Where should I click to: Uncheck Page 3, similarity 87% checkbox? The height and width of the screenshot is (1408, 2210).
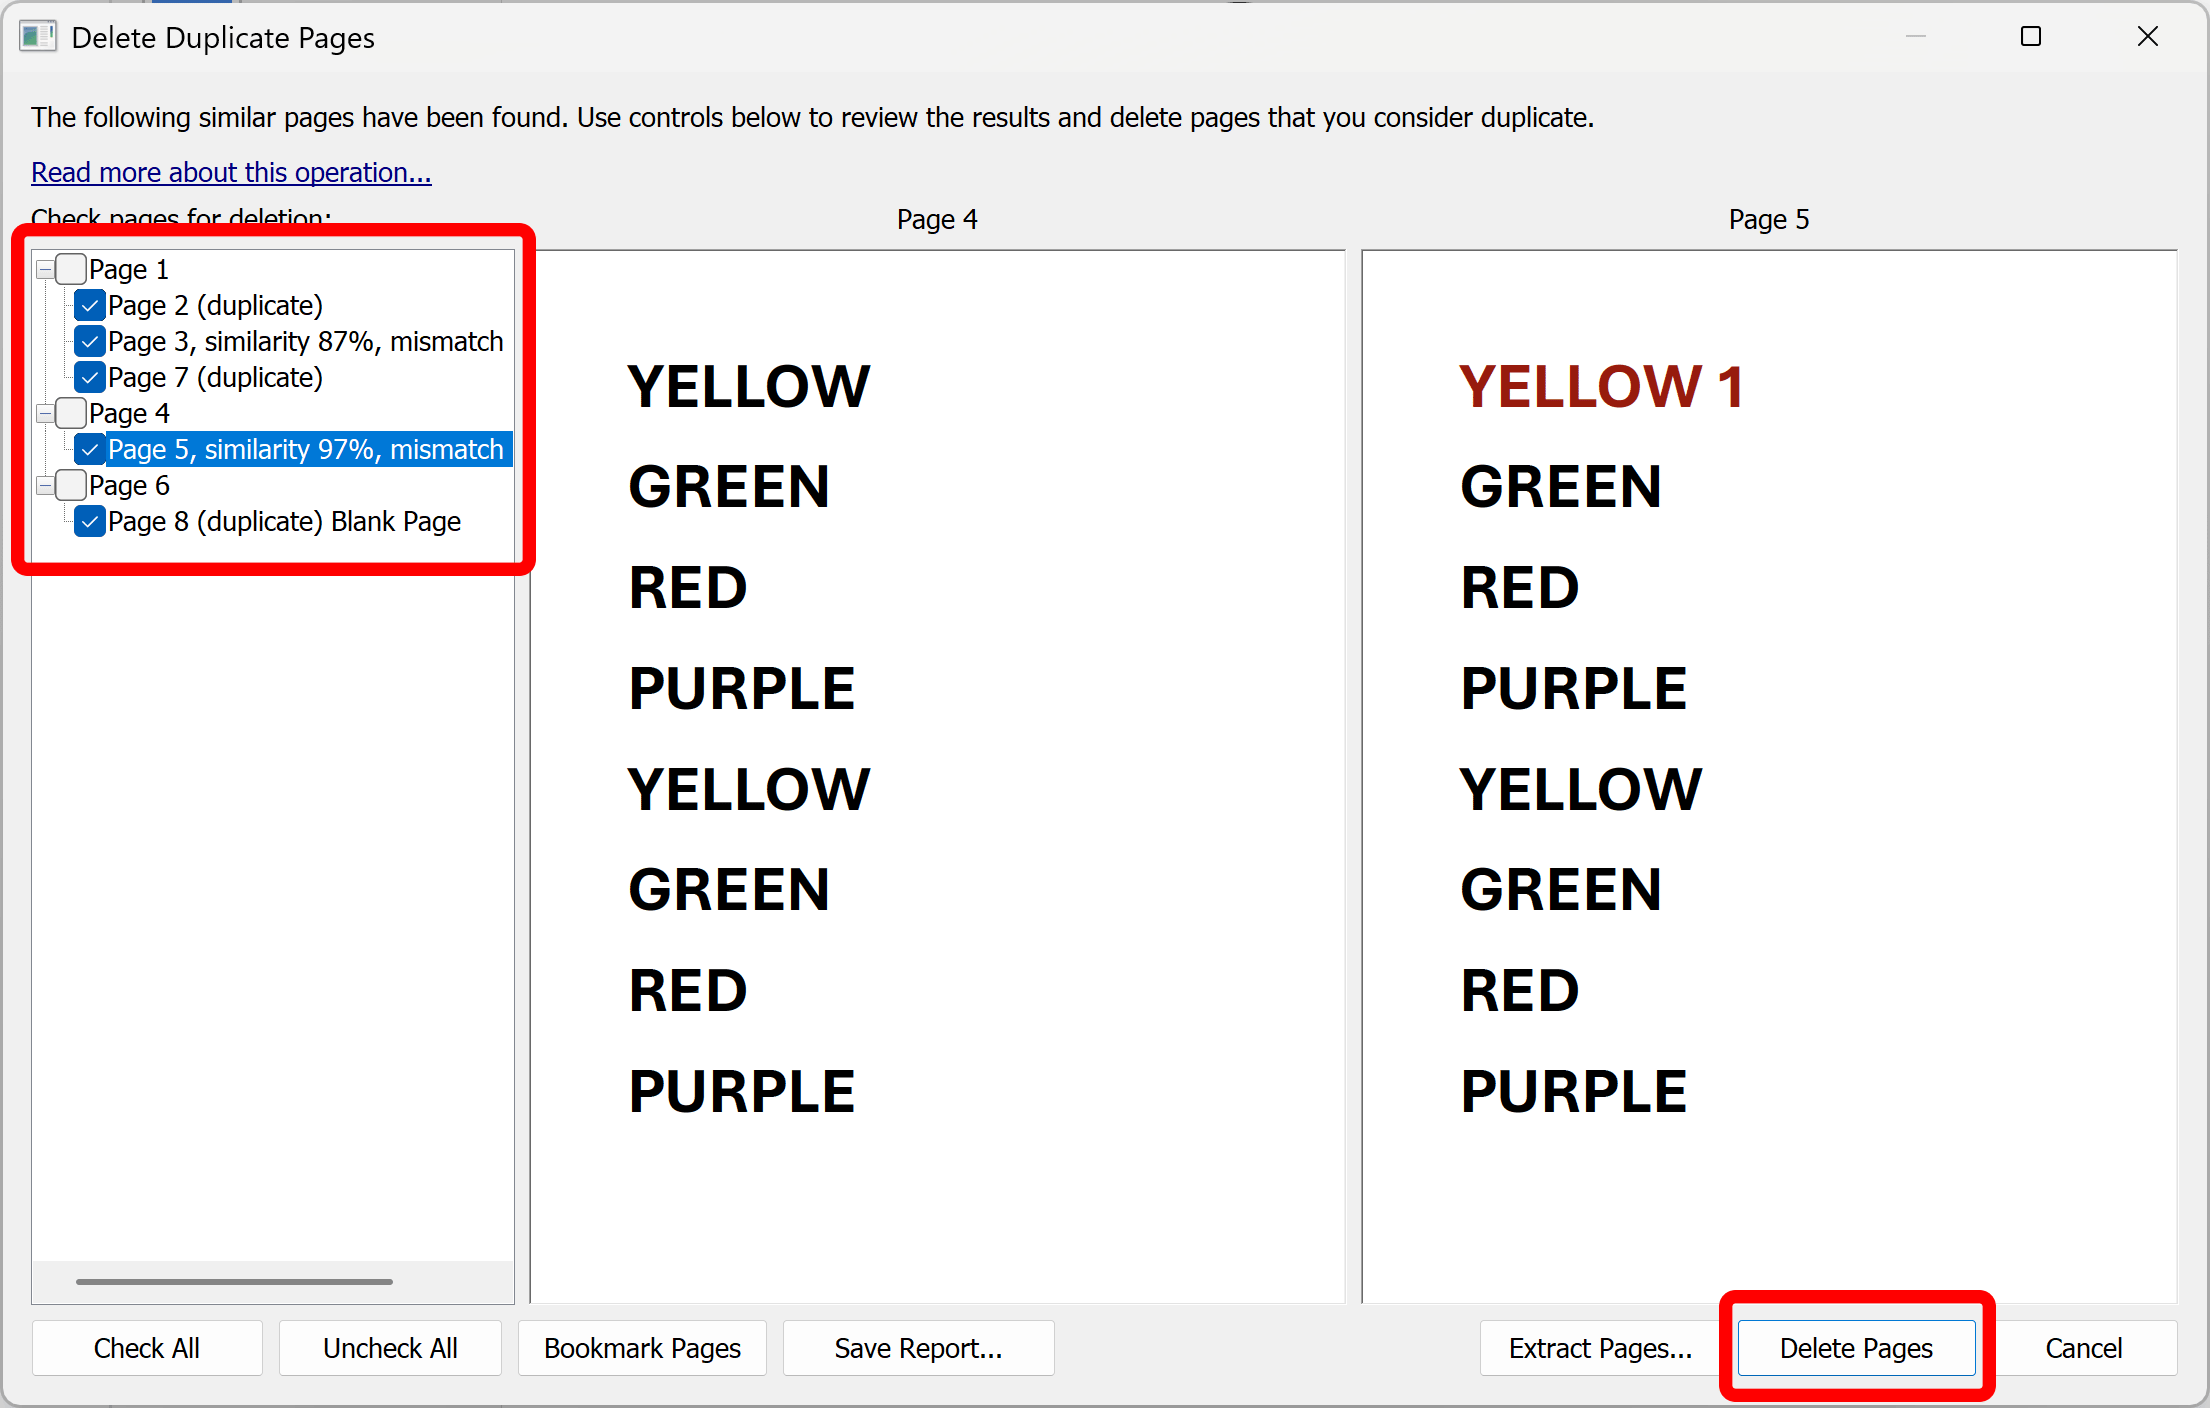tap(89, 341)
